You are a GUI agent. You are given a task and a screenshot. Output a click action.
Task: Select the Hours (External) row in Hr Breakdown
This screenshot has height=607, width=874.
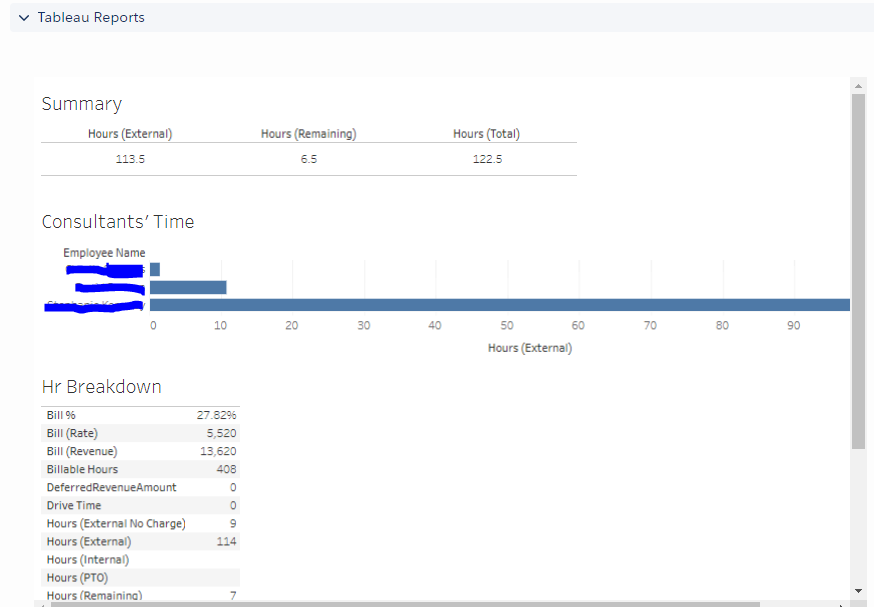click(140, 542)
